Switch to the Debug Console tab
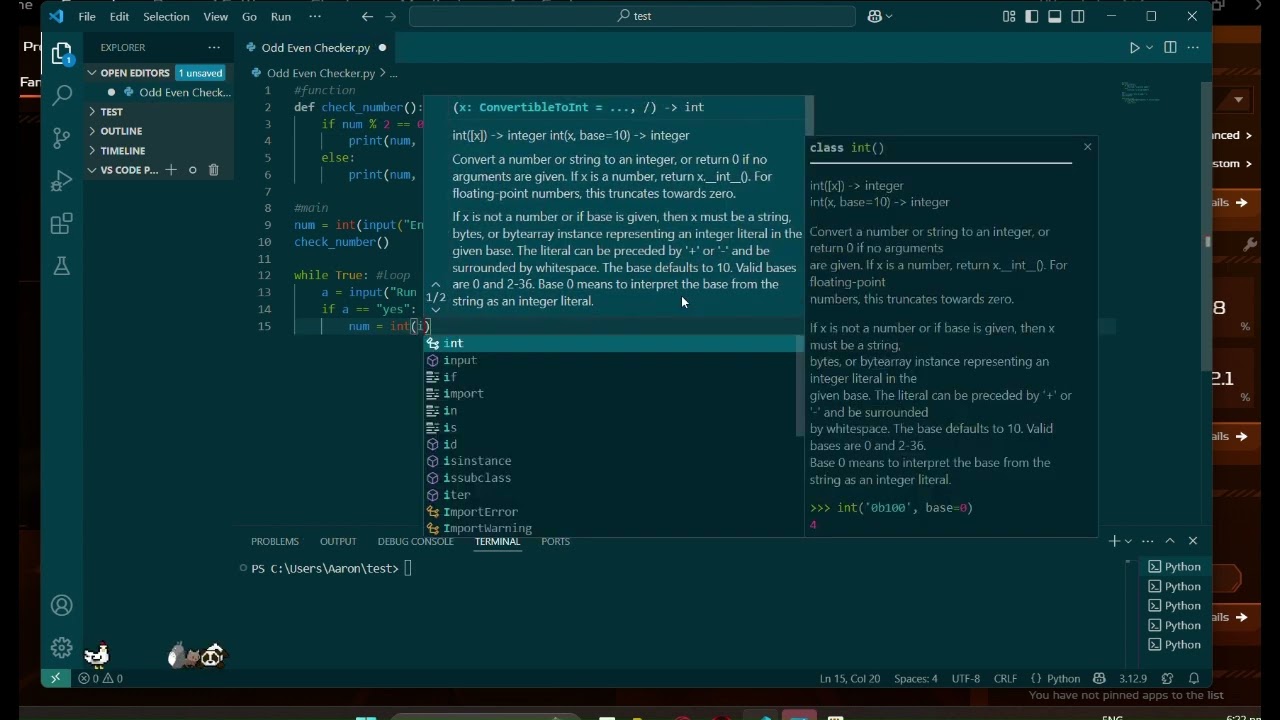This screenshot has width=1280, height=720. tap(415, 541)
